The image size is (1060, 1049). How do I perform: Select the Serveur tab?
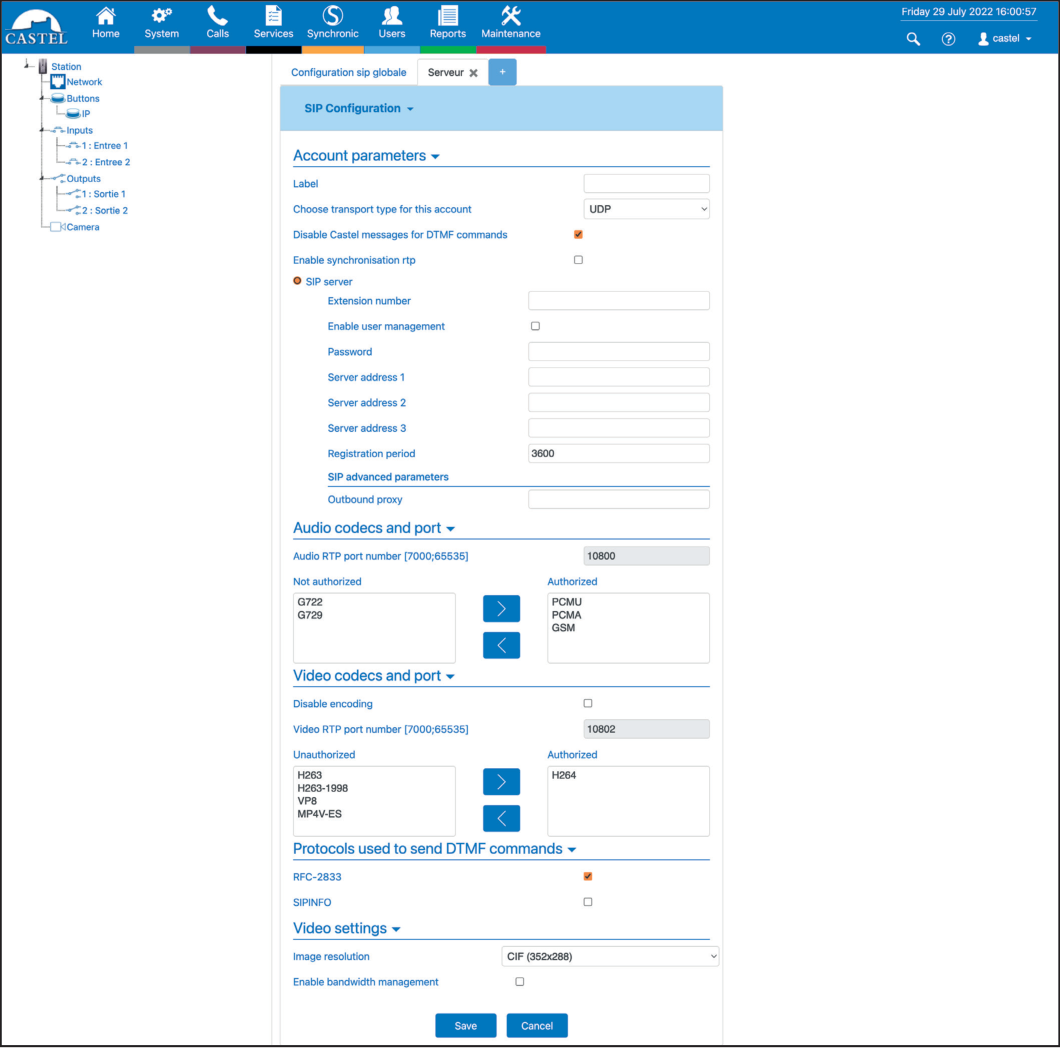coord(444,72)
